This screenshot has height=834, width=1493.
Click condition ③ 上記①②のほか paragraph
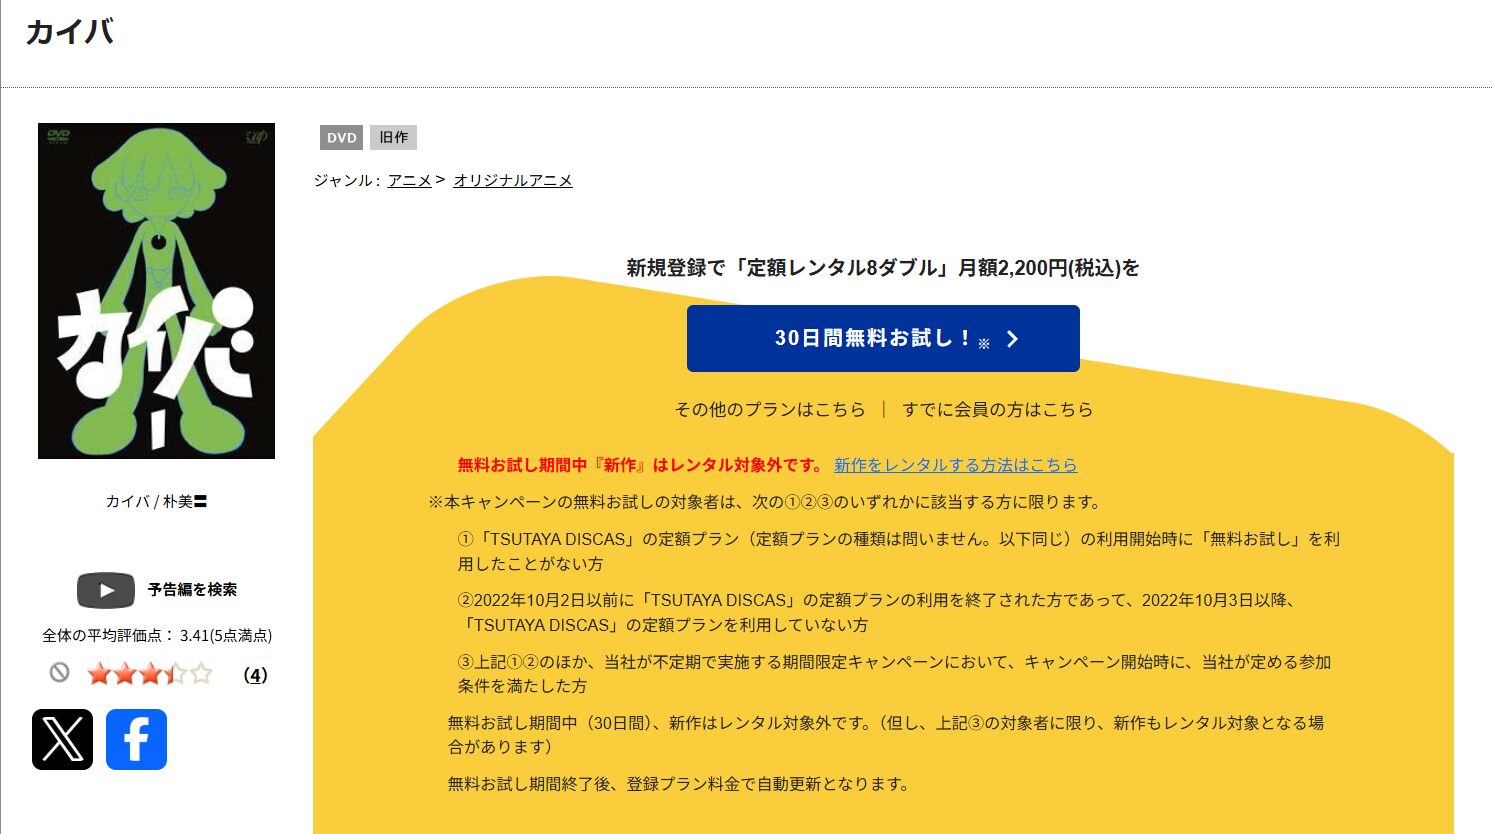point(894,674)
